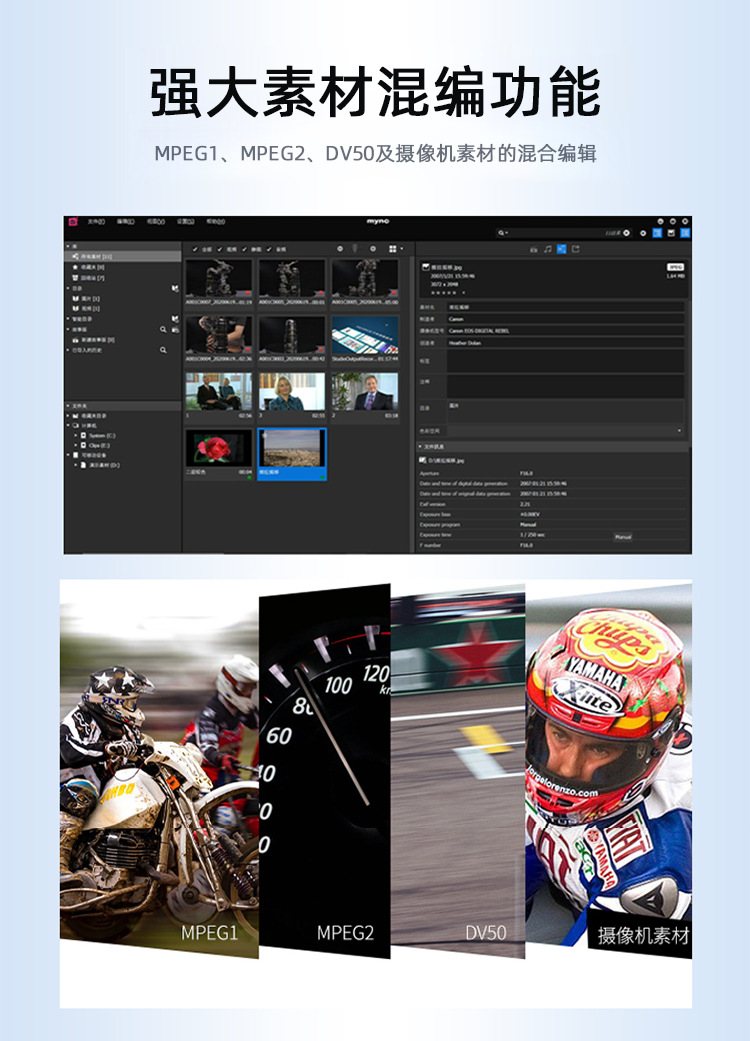Toggle the 视频 filter checkbox
This screenshot has width=750, height=1041.
220,250
